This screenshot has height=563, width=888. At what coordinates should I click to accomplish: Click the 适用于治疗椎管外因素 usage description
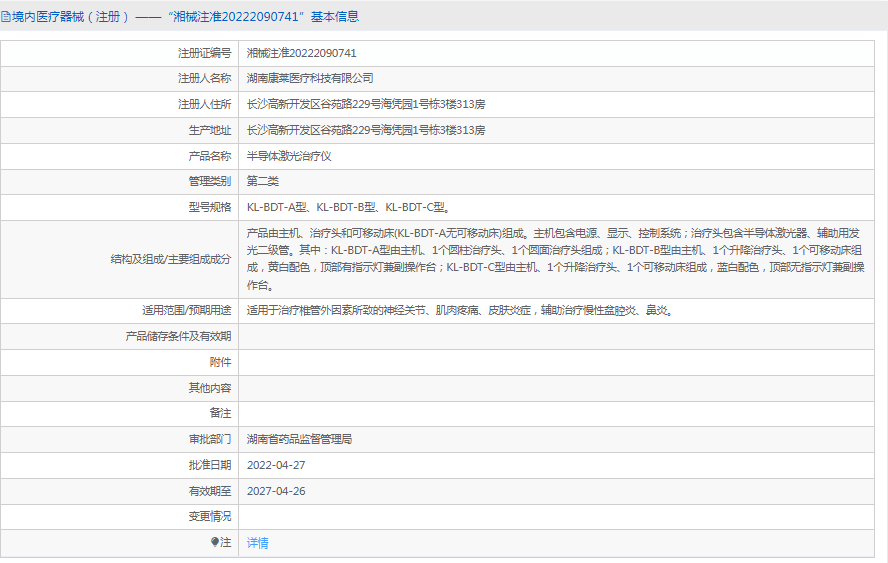(x=460, y=310)
